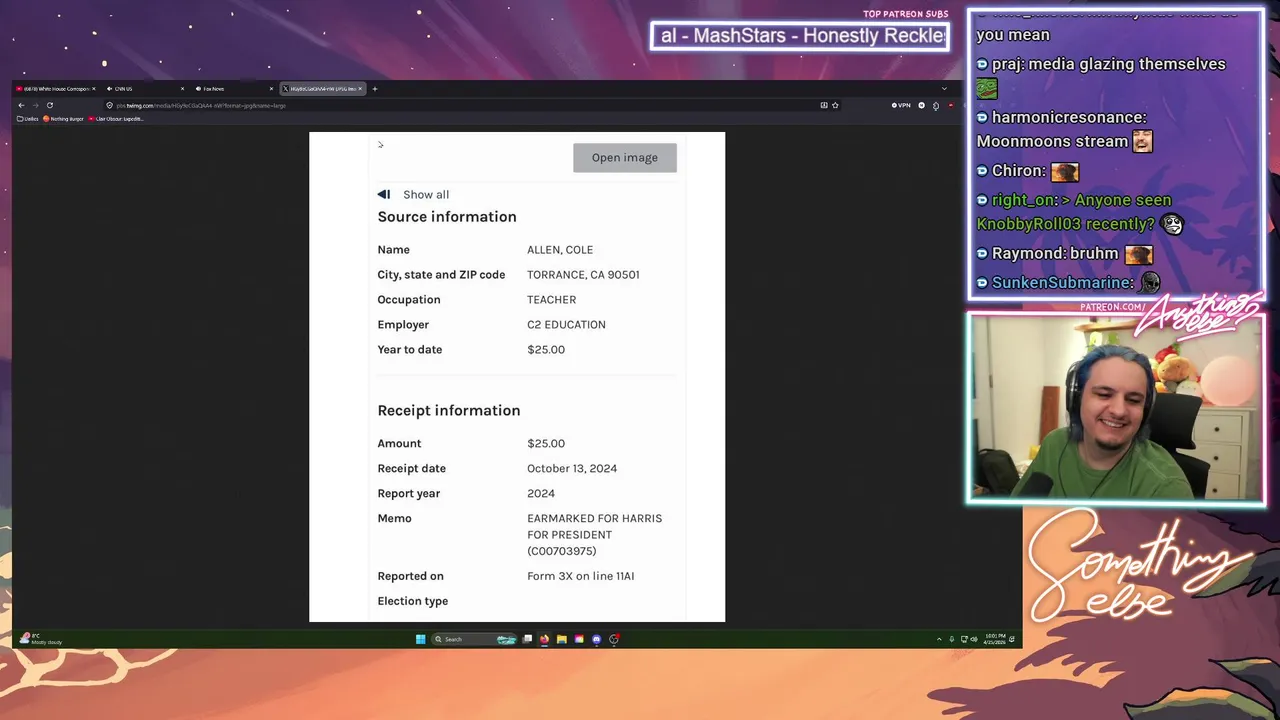Click the EARMARKED FOR HARRIS memo text

click(x=594, y=535)
